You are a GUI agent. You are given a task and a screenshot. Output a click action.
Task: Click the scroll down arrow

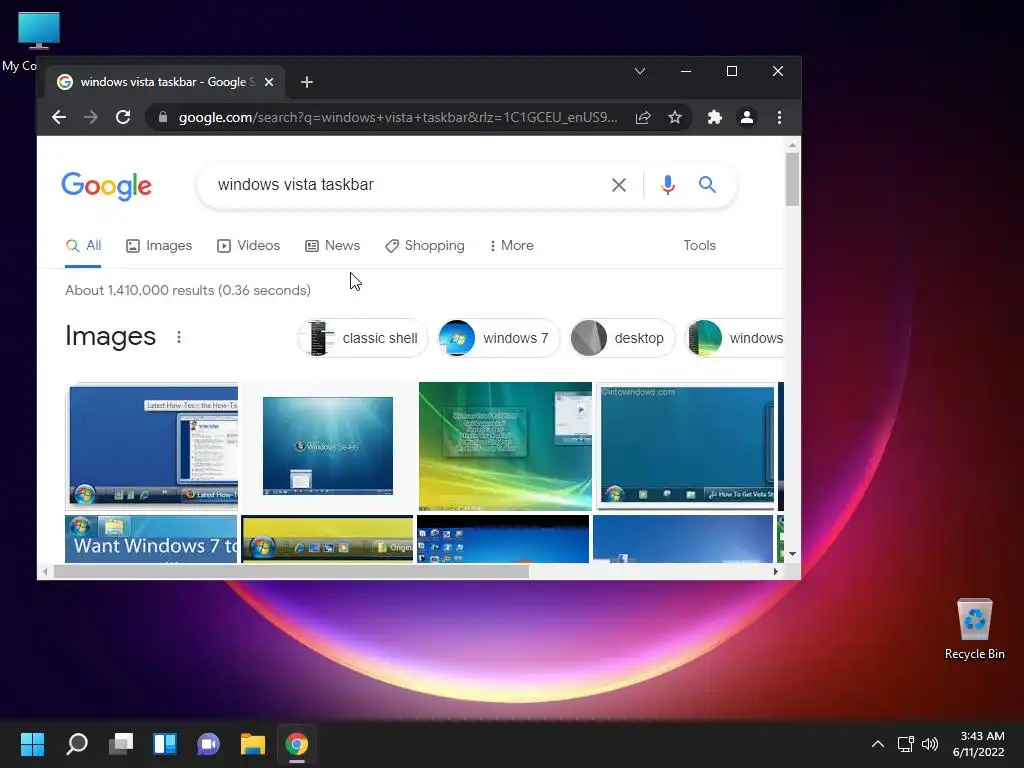792,554
